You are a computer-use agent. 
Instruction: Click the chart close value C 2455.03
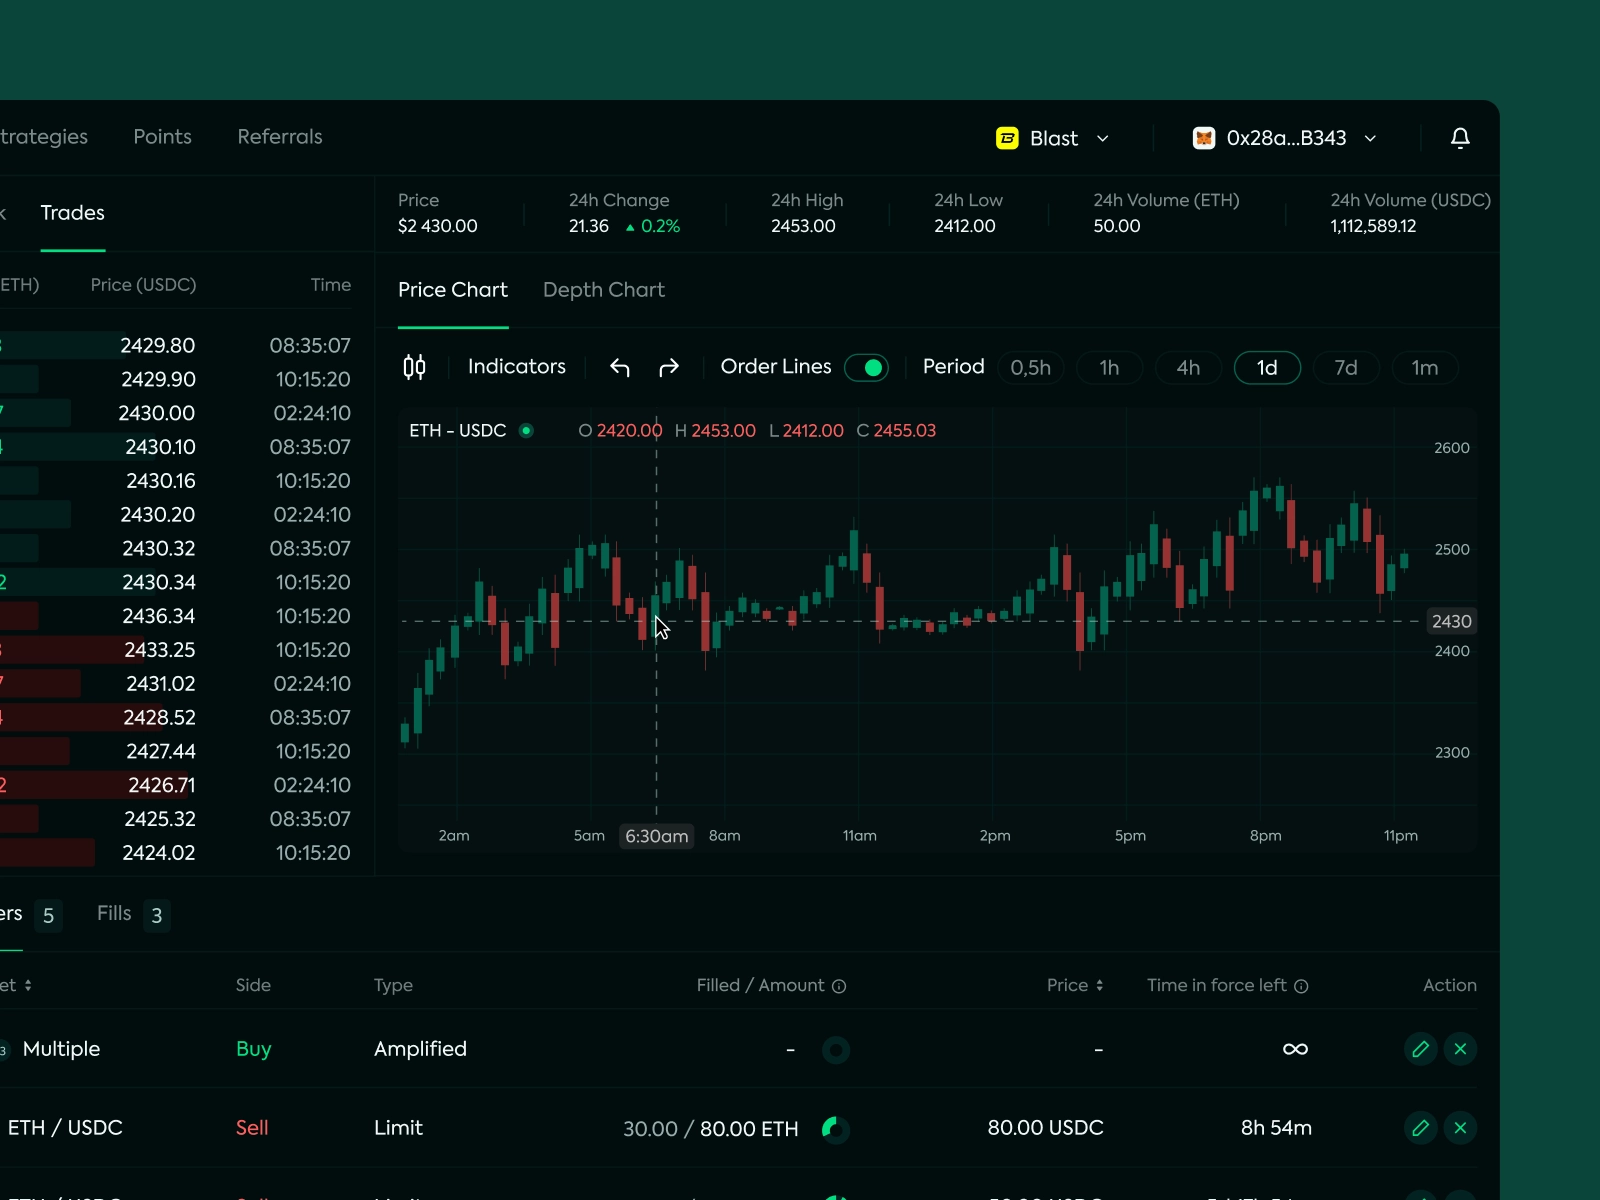pos(897,431)
